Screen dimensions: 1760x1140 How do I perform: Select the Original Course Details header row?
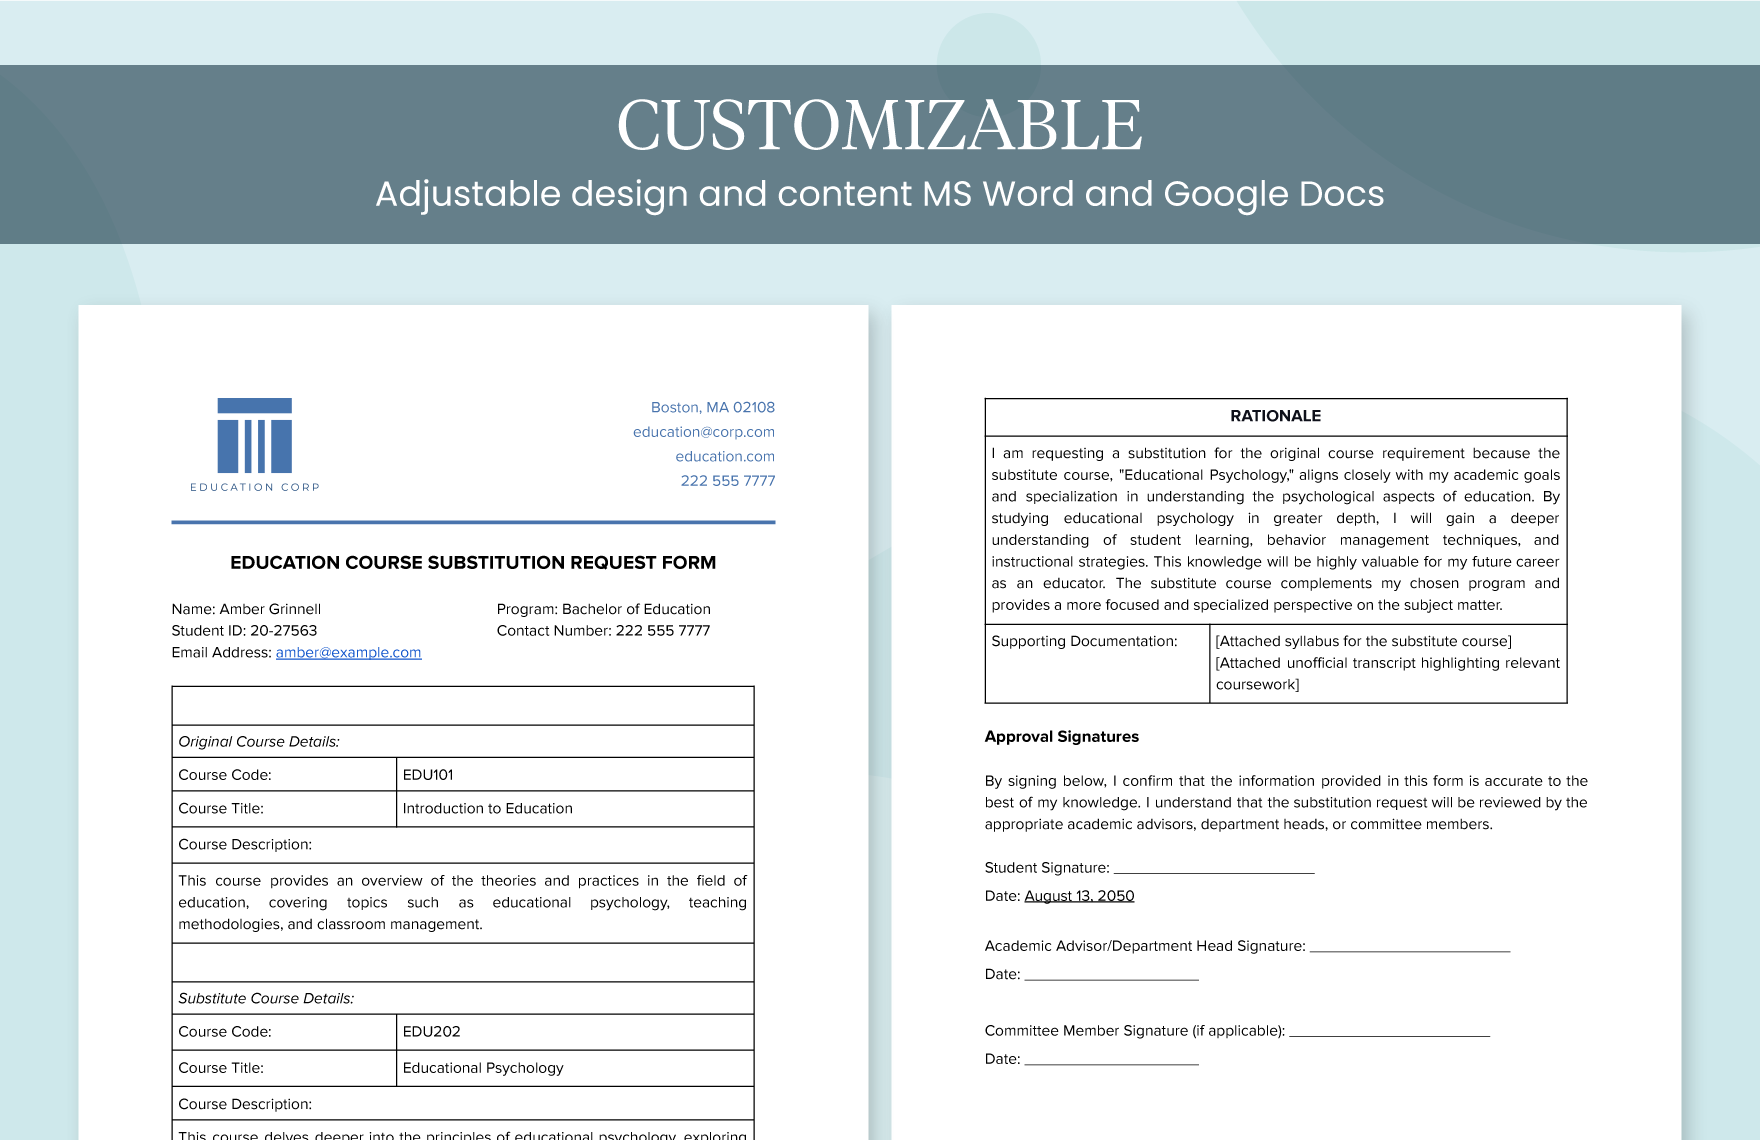258,741
